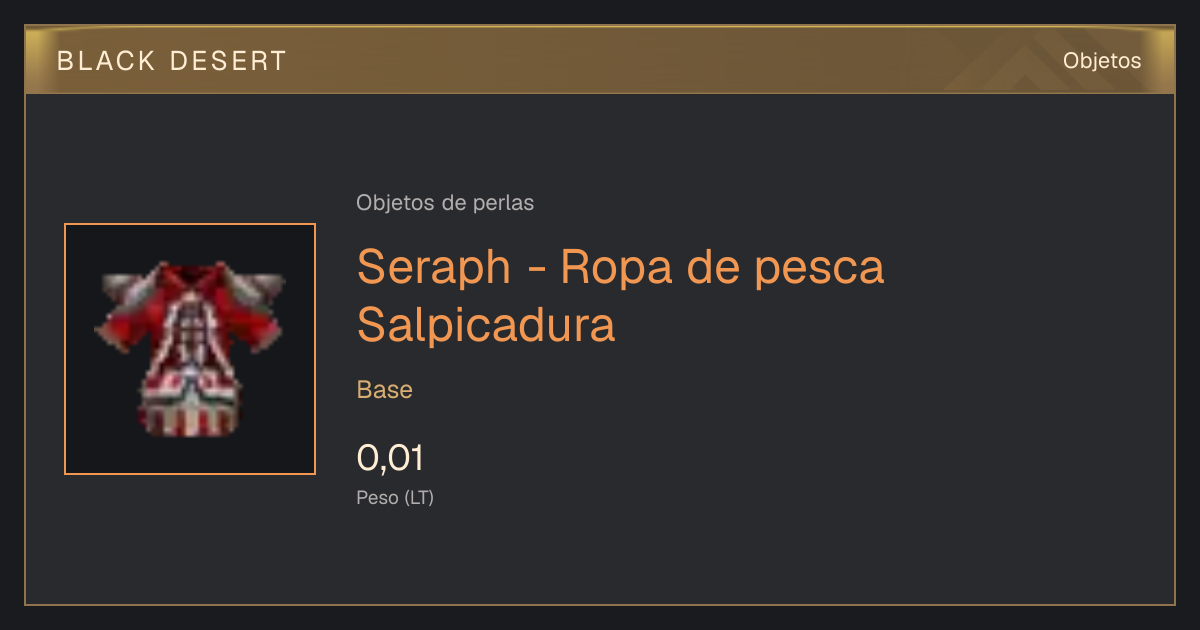The width and height of the screenshot is (1200, 630).
Task: Click the 0,01 weight value
Action: pyautogui.click(x=390, y=458)
